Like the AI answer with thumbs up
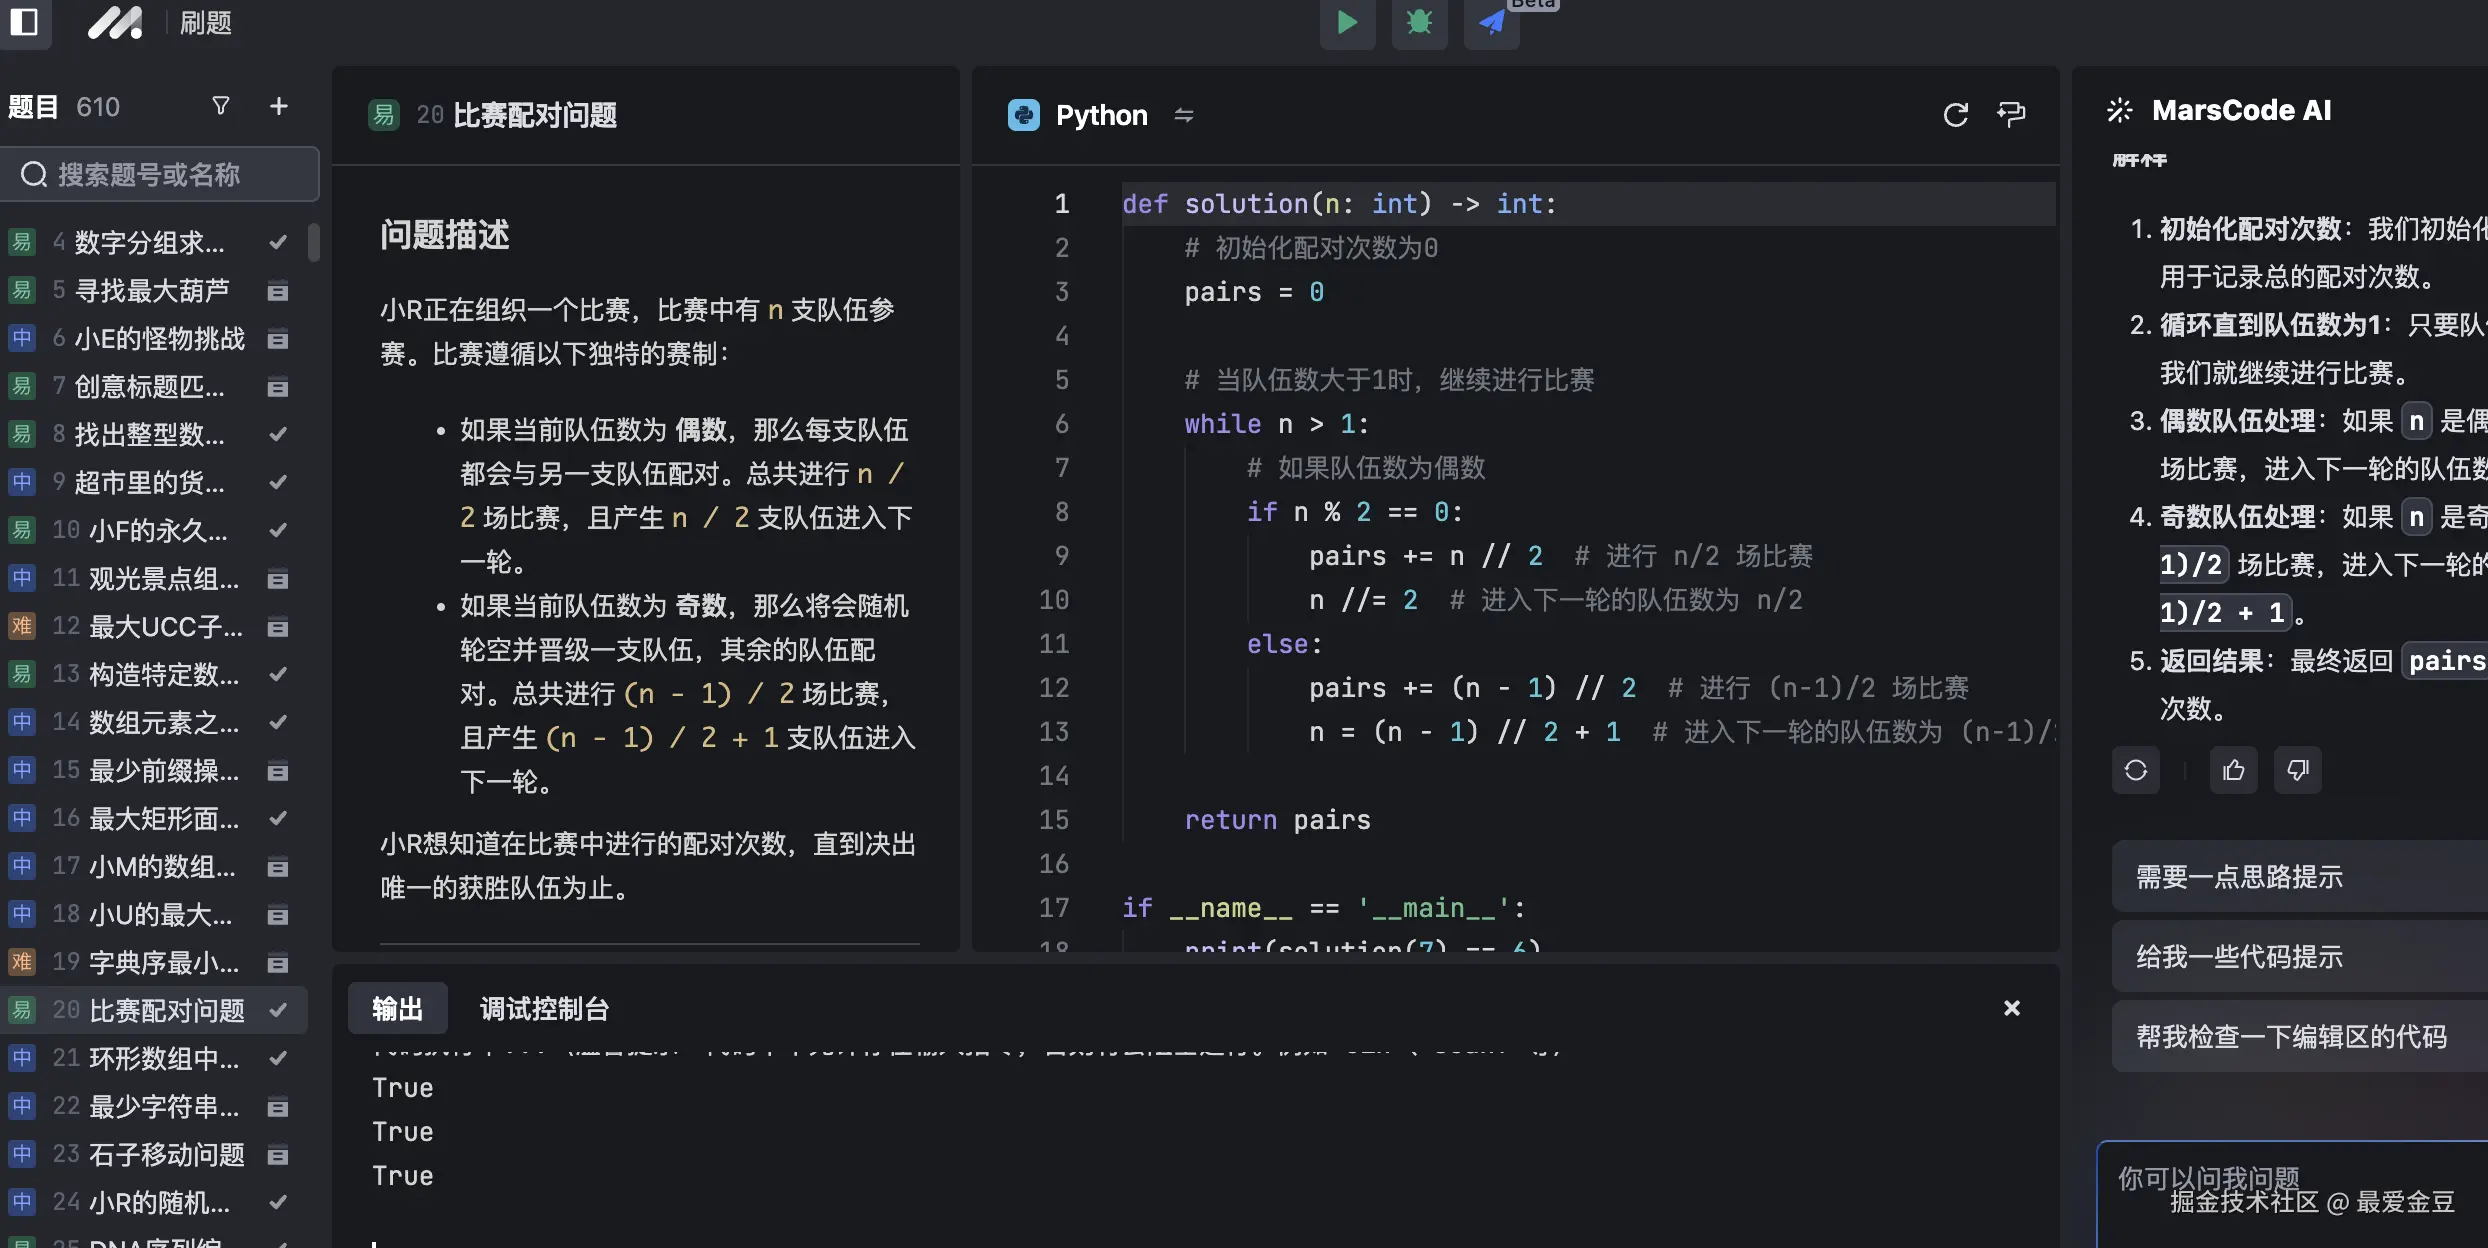This screenshot has width=2488, height=1248. [2233, 770]
